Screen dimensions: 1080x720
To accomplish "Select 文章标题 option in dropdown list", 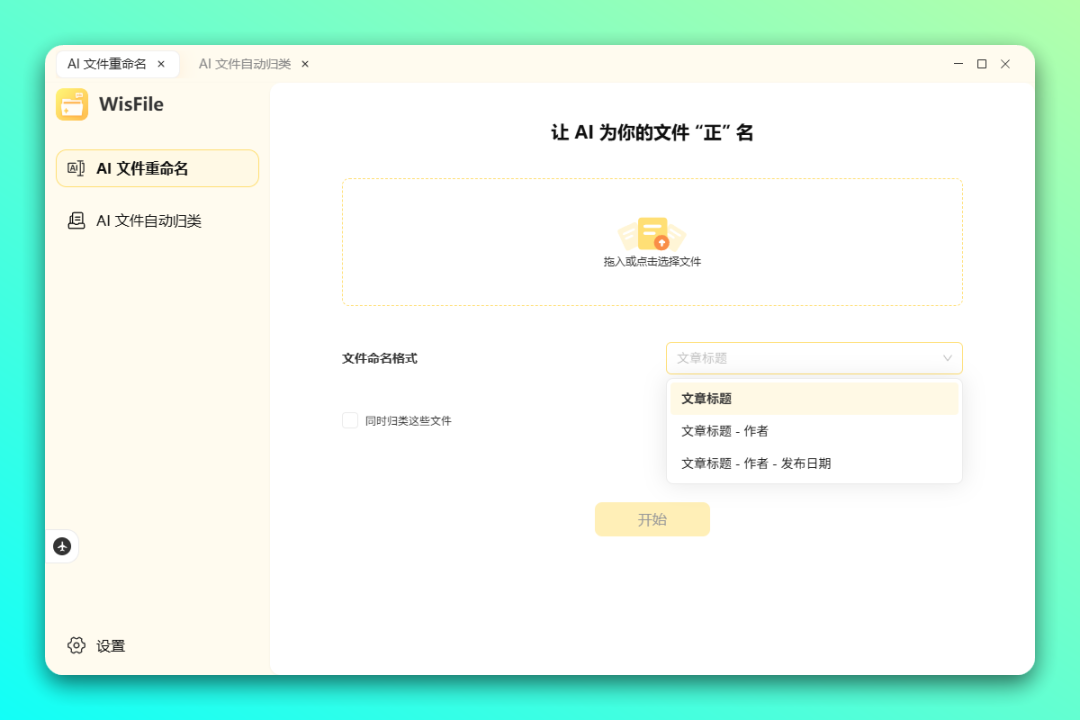I will 706,398.
